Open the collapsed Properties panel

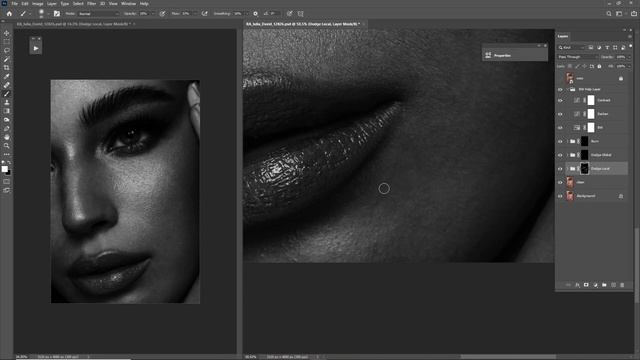[515, 55]
